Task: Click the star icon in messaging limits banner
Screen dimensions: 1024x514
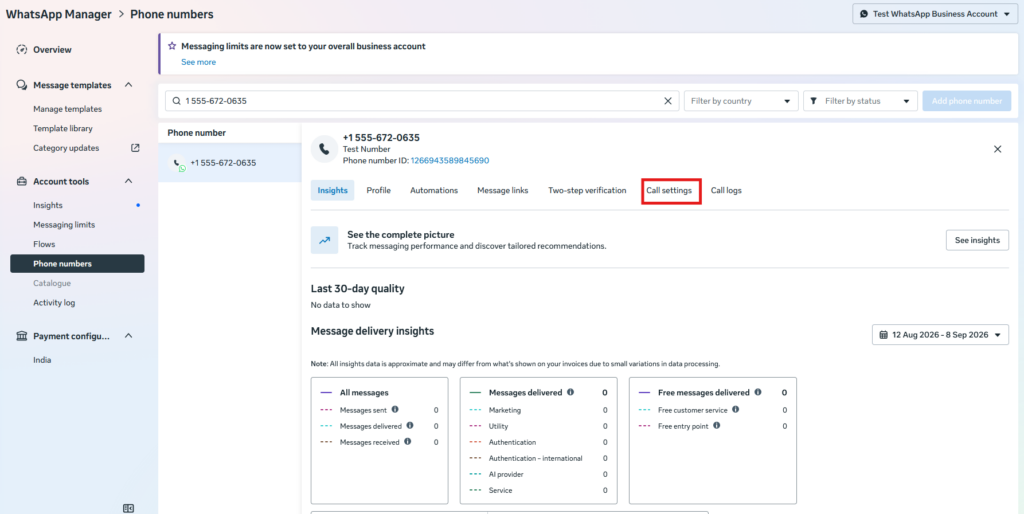Action: pos(172,46)
